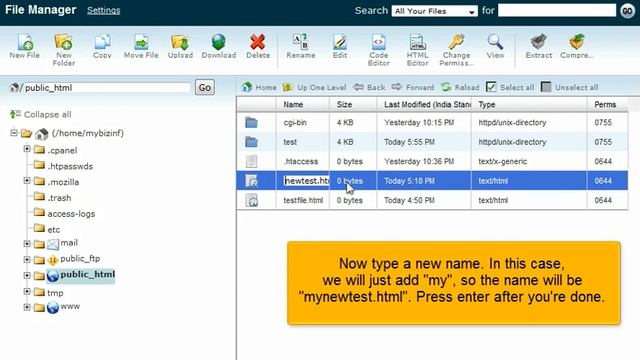Screen dimensions: 640x360
Task: Click Select all checkbox icon
Action: point(491,87)
